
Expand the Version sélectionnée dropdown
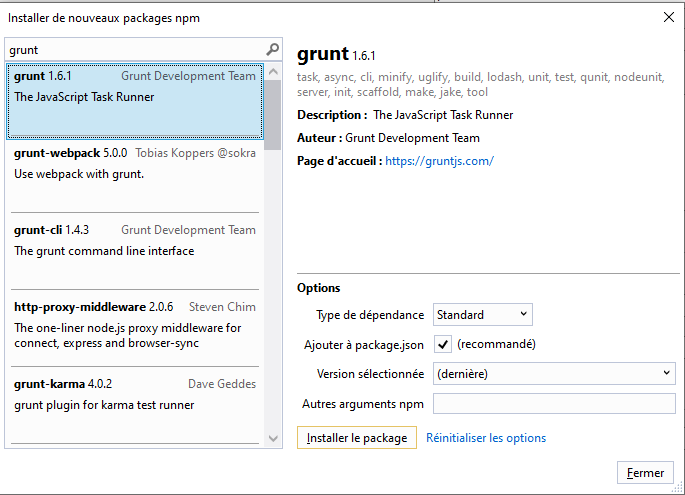pos(554,374)
